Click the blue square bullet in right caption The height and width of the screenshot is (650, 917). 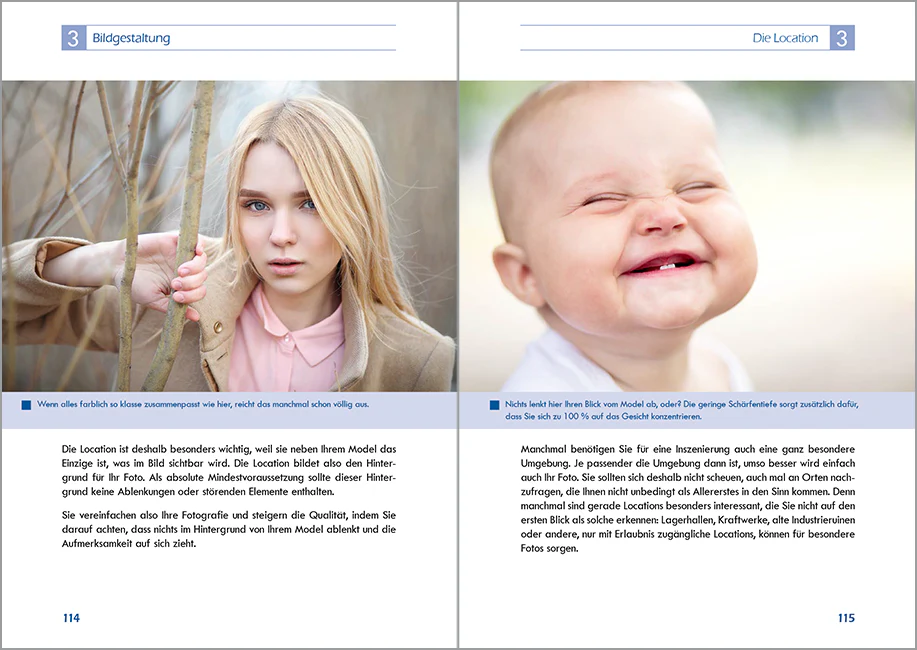(x=495, y=405)
